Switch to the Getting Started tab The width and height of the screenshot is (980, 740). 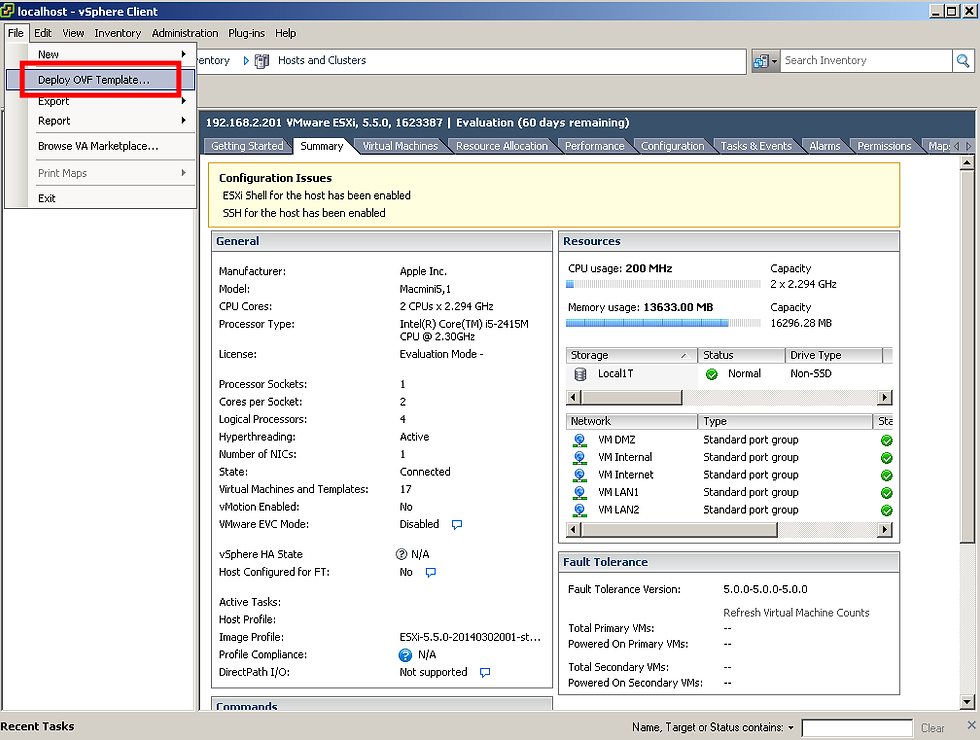(x=247, y=146)
